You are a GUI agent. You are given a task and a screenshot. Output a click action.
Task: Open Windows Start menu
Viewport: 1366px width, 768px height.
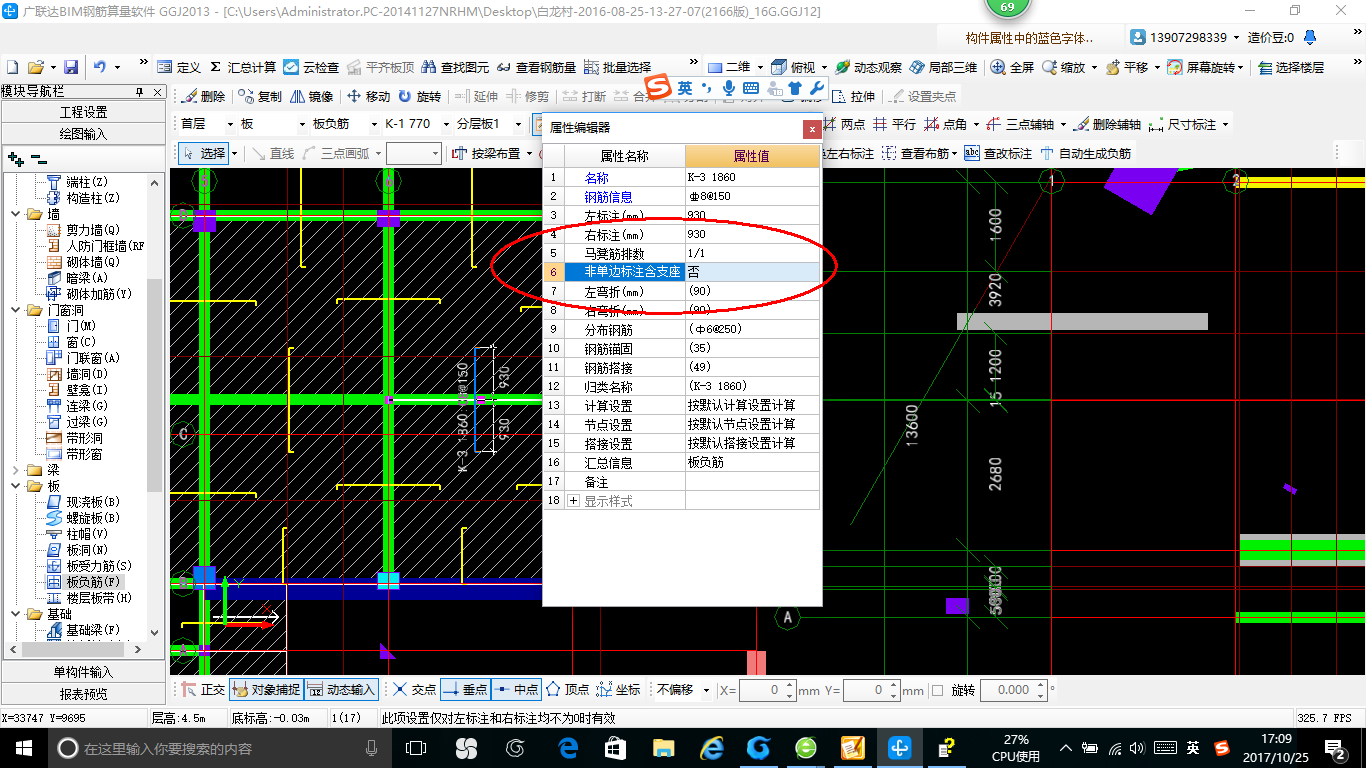(23, 748)
